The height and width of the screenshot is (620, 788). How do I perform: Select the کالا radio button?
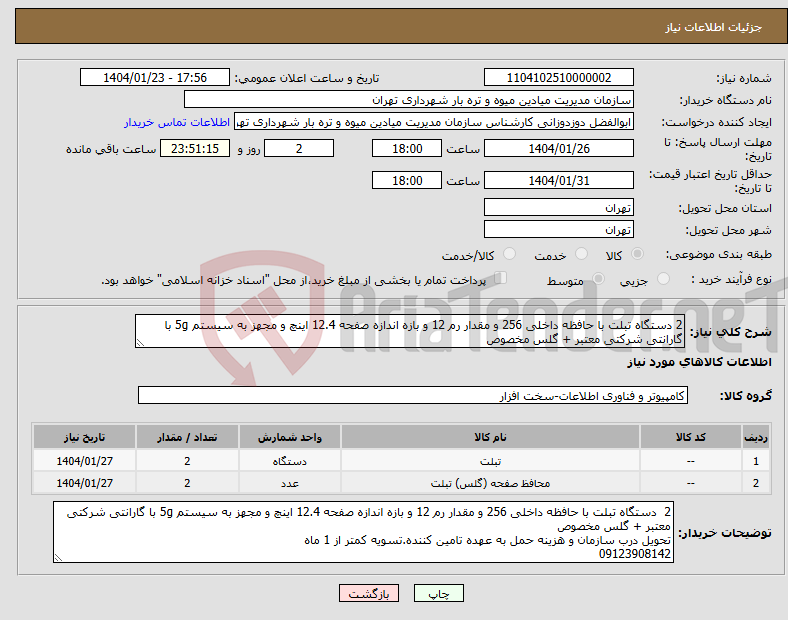click(637, 254)
